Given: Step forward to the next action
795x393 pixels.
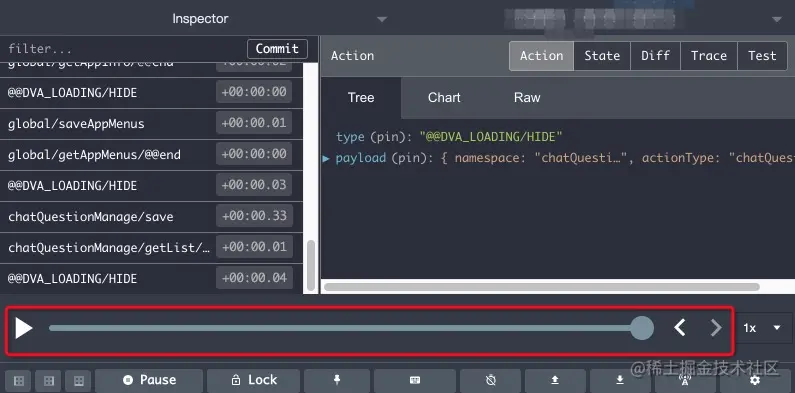Looking at the screenshot, I should (715, 328).
